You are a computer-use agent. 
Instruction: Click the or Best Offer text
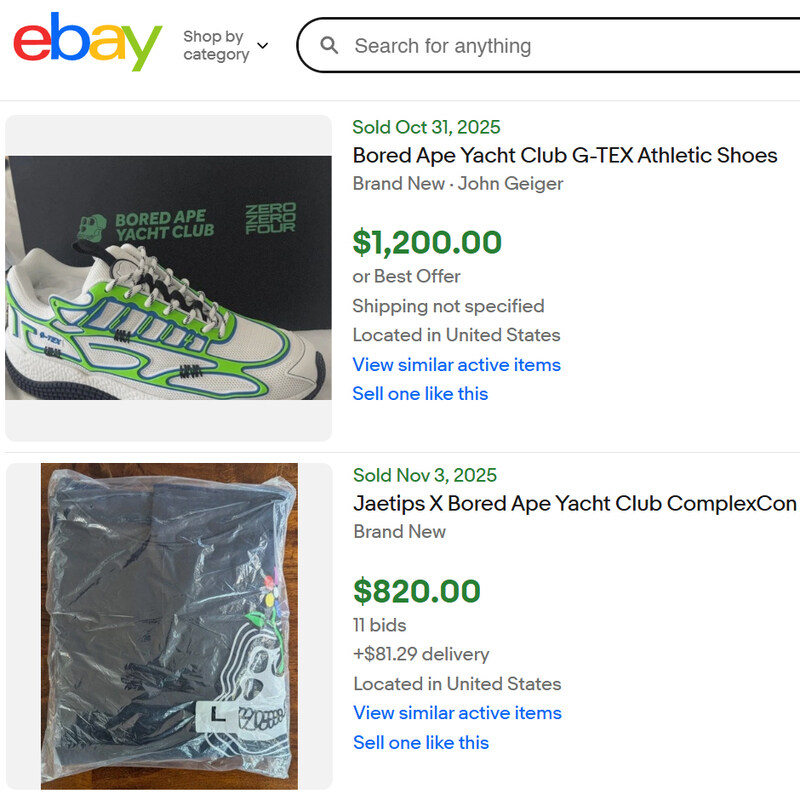pos(406,276)
